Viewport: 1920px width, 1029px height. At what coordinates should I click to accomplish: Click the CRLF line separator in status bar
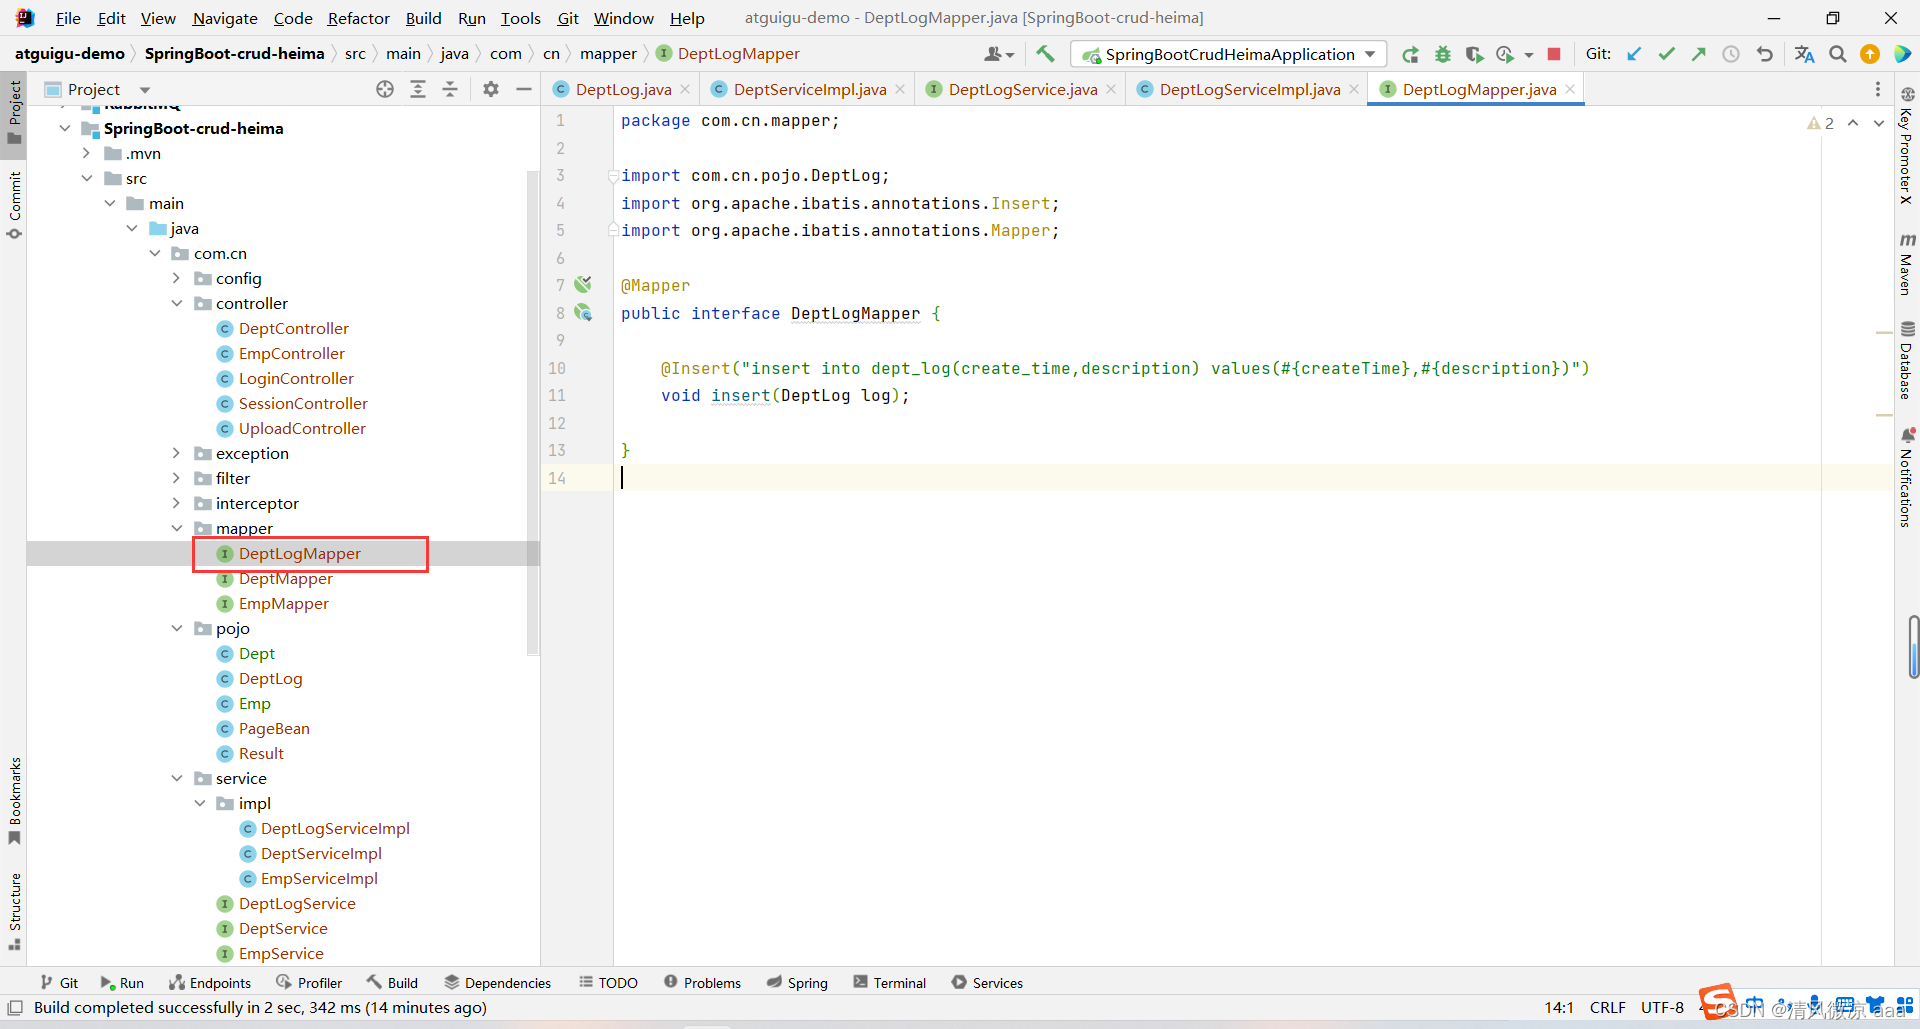click(x=1607, y=1007)
